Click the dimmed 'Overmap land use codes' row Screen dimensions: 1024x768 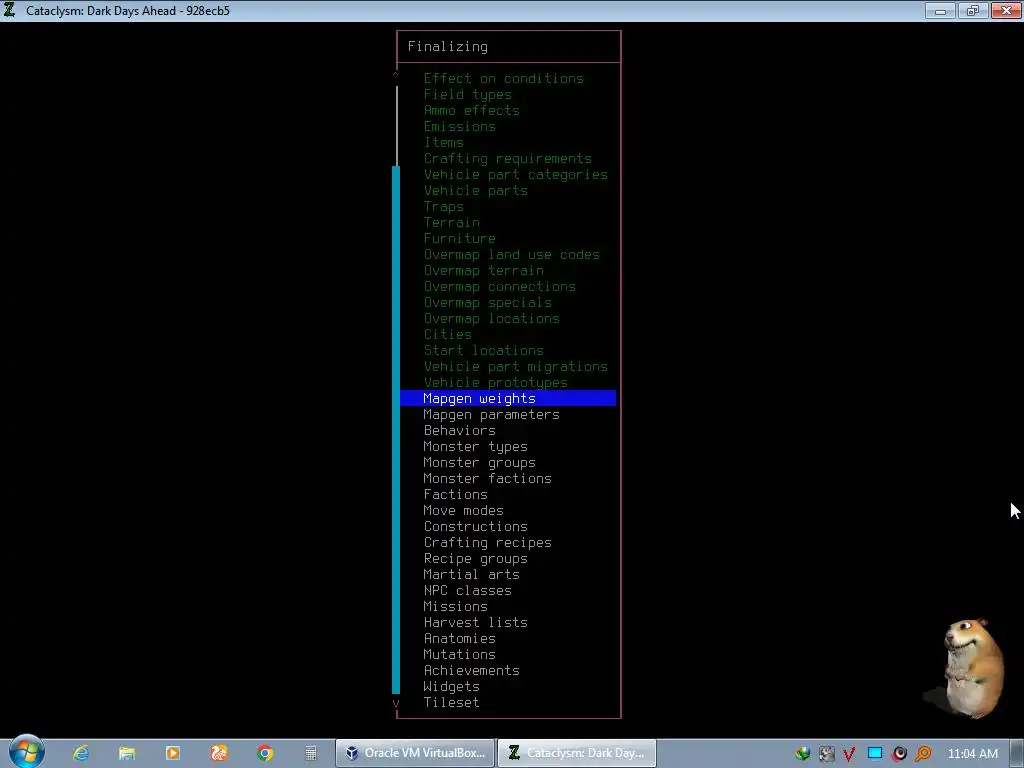click(x=511, y=255)
